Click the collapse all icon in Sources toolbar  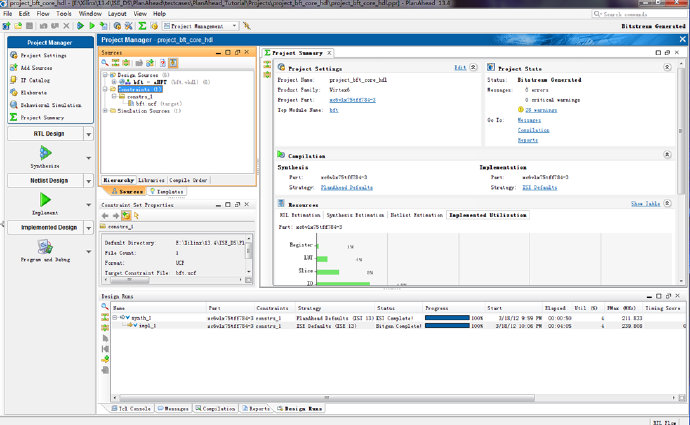pyautogui.click(x=116, y=63)
